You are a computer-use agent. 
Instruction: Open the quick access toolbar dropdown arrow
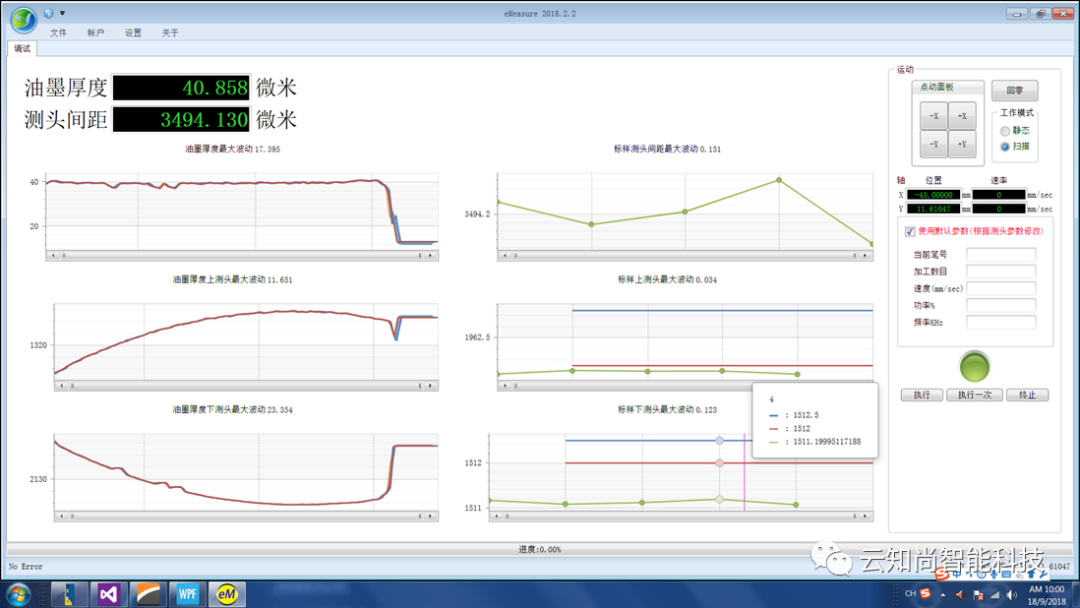click(x=63, y=13)
